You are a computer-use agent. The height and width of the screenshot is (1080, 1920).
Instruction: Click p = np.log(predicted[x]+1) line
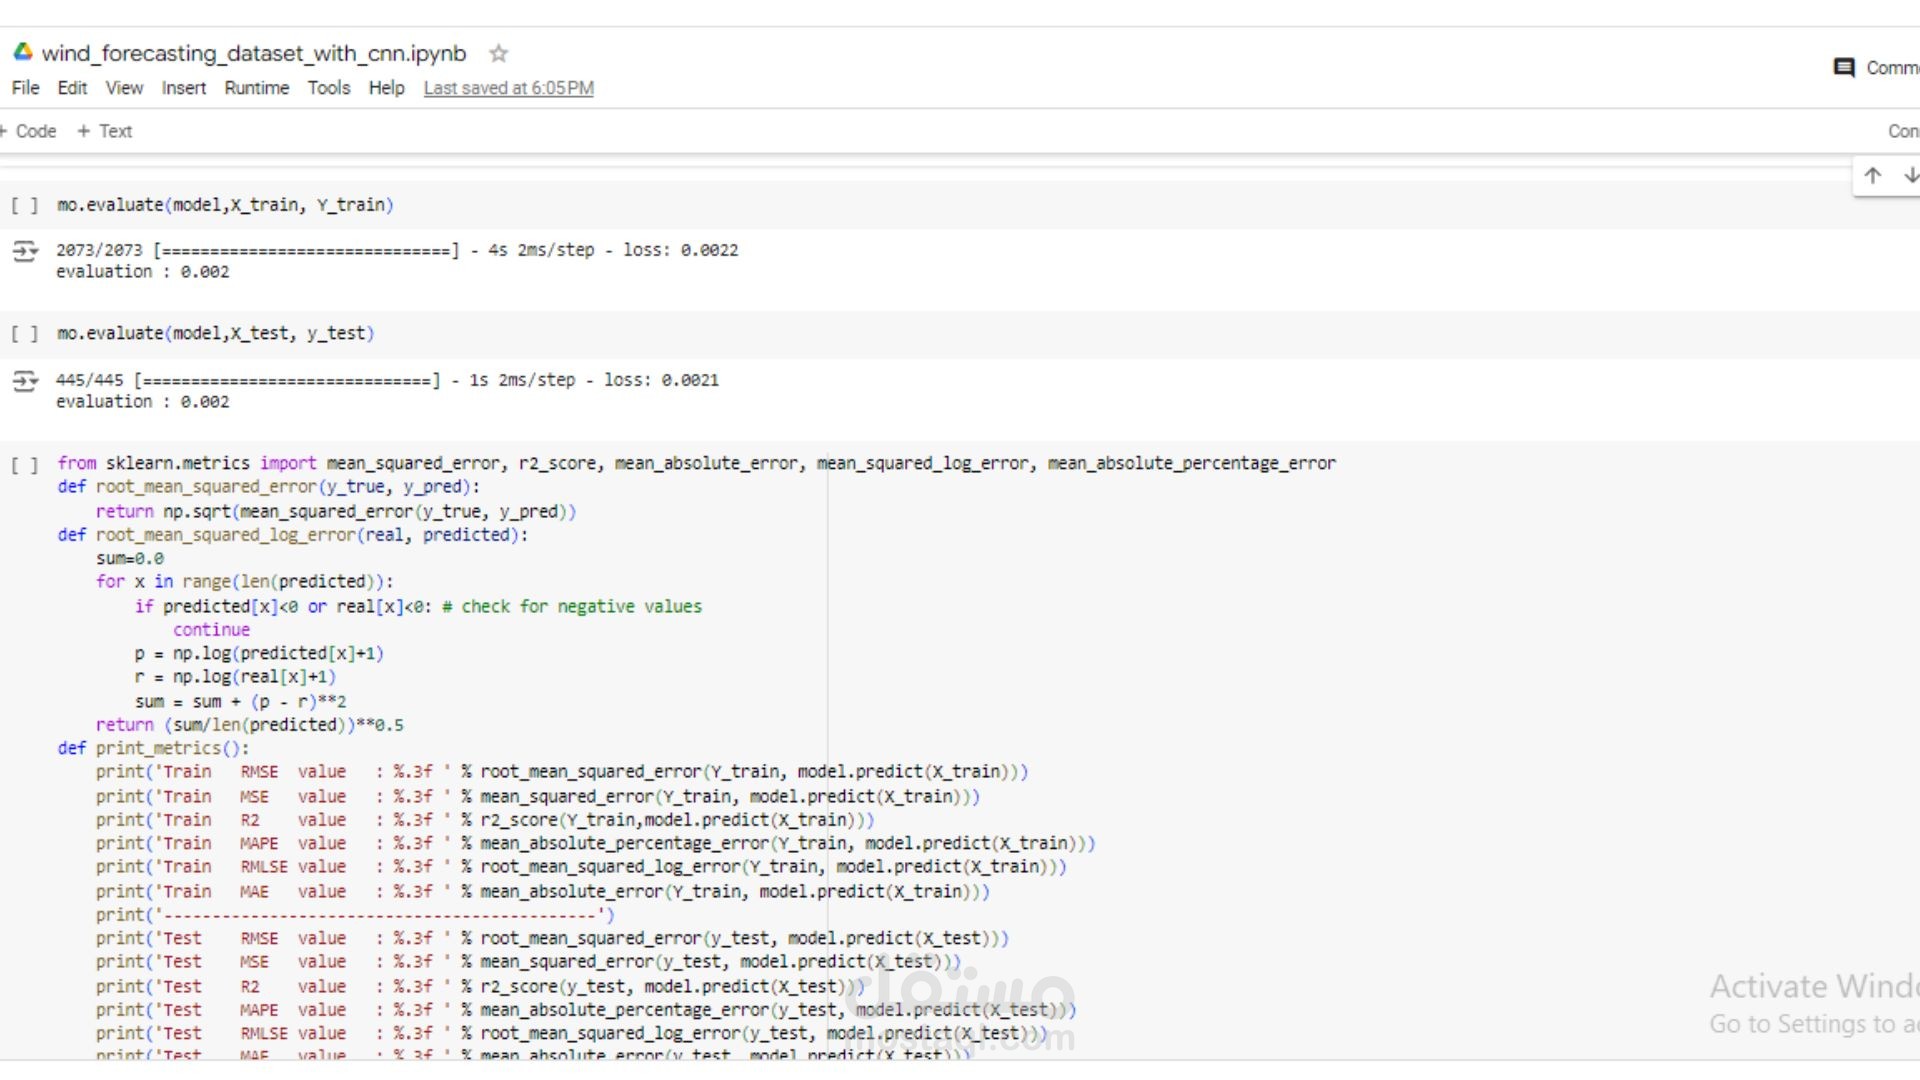(259, 654)
